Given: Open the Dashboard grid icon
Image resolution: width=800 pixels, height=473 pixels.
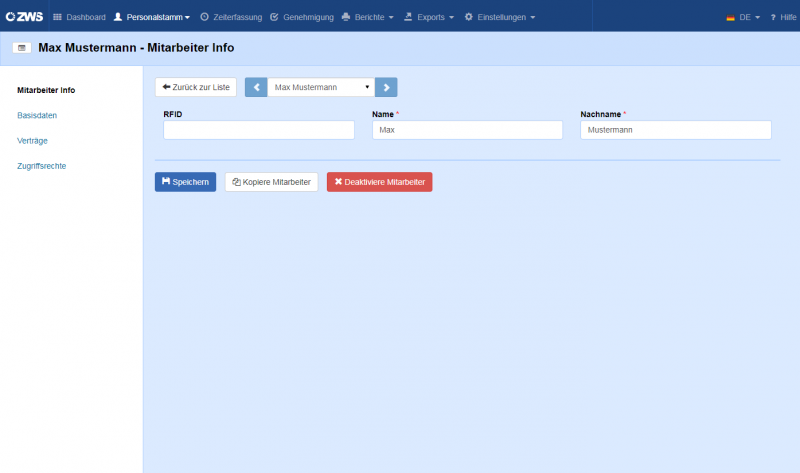Looking at the screenshot, I should (x=57, y=17).
